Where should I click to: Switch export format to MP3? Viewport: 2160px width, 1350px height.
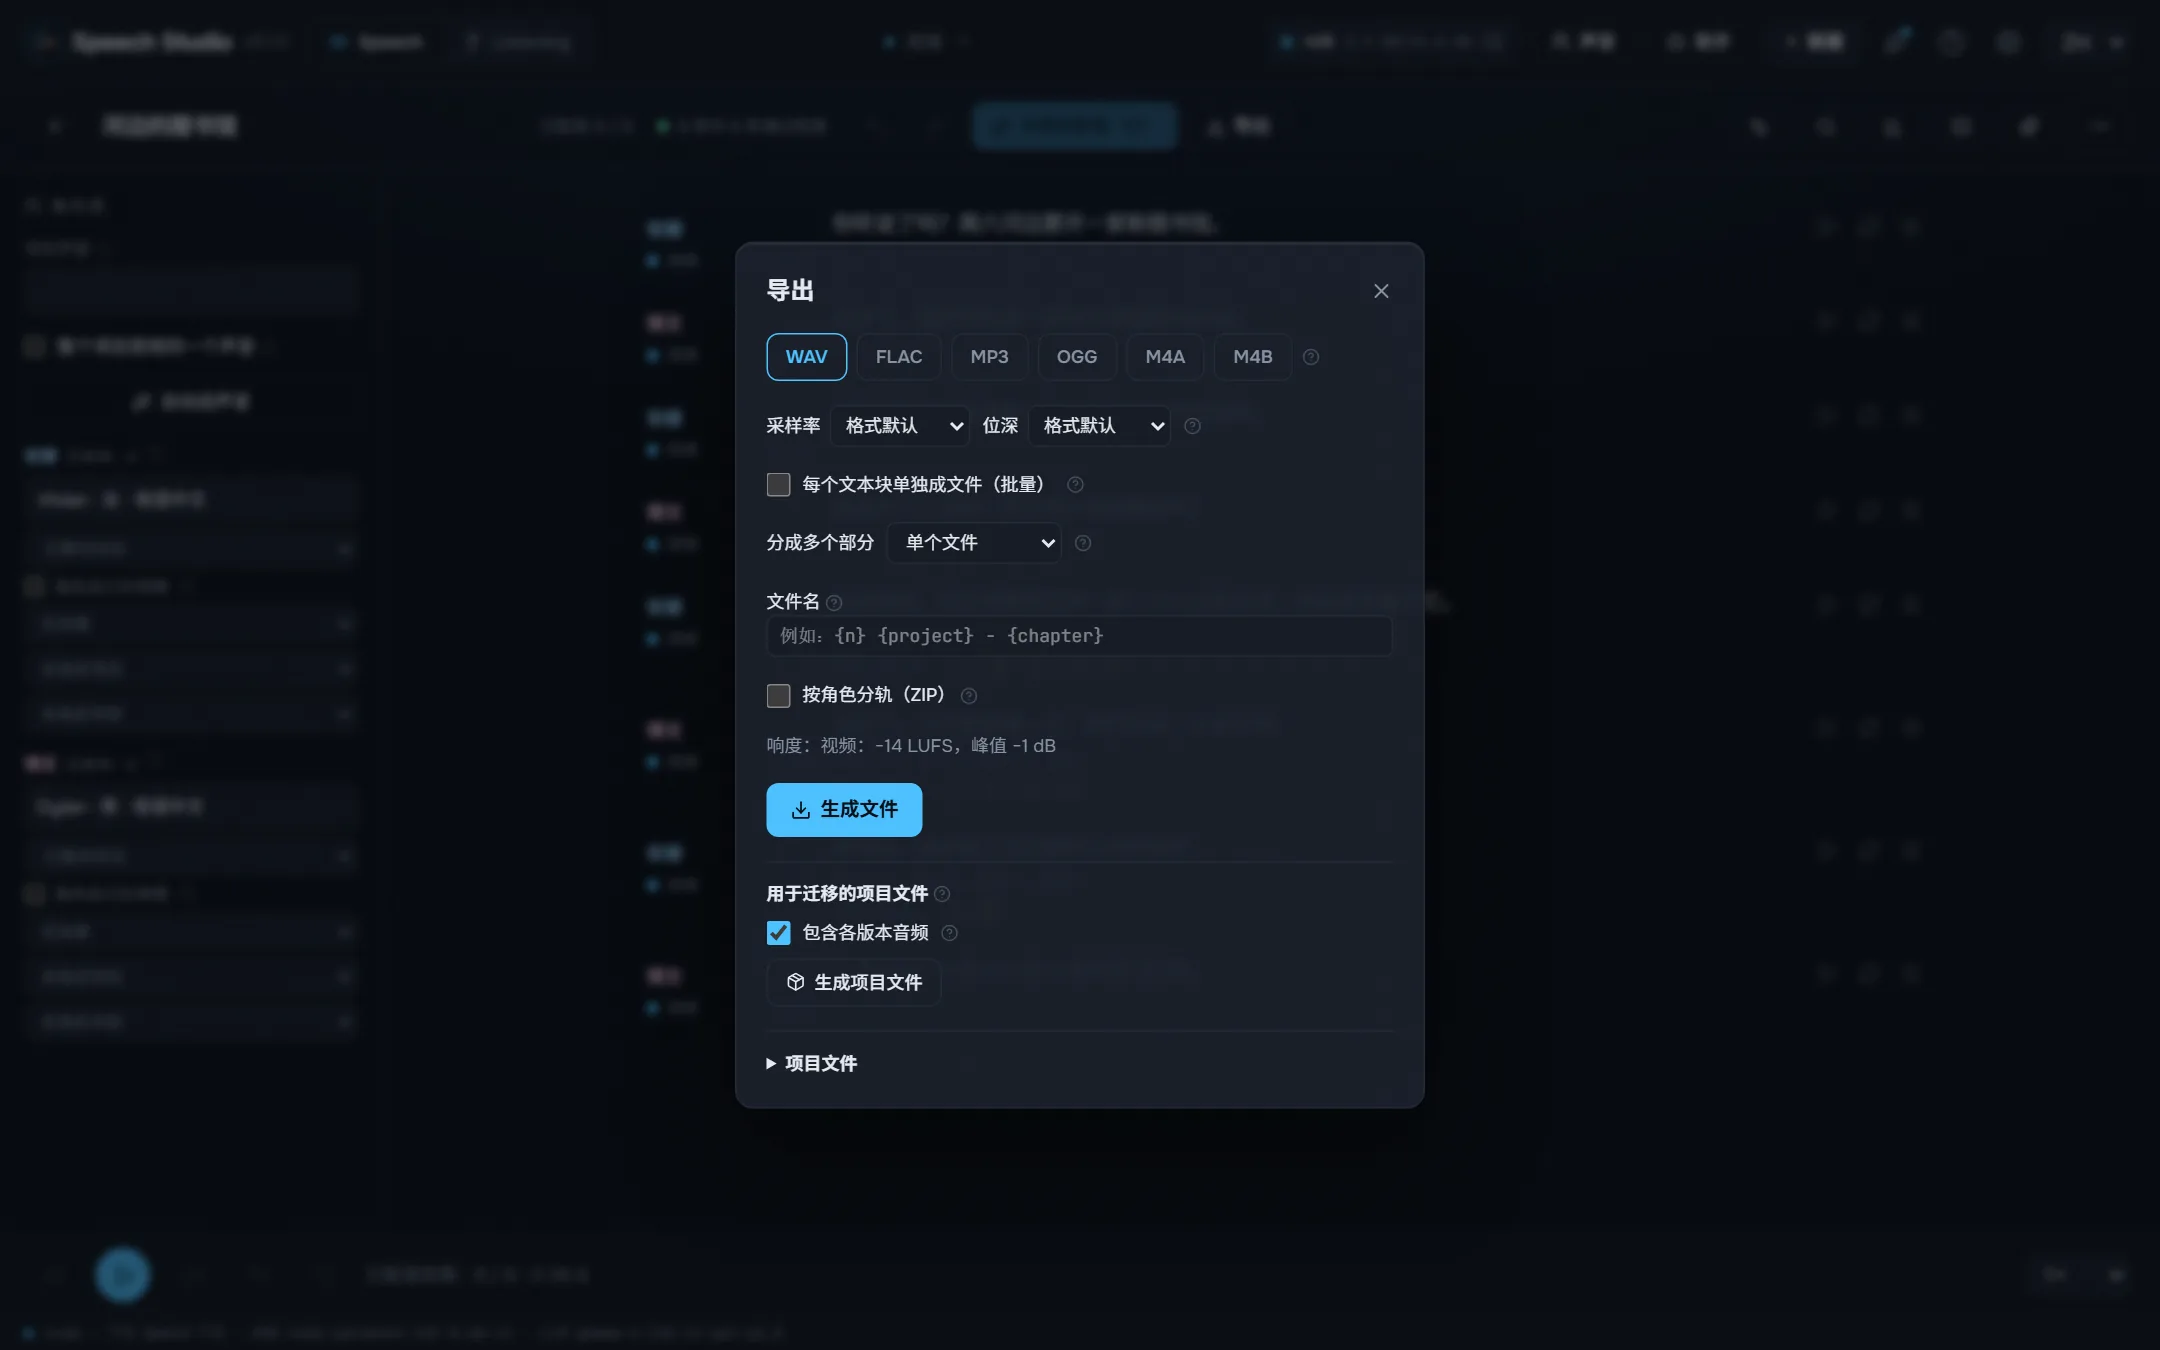(989, 357)
